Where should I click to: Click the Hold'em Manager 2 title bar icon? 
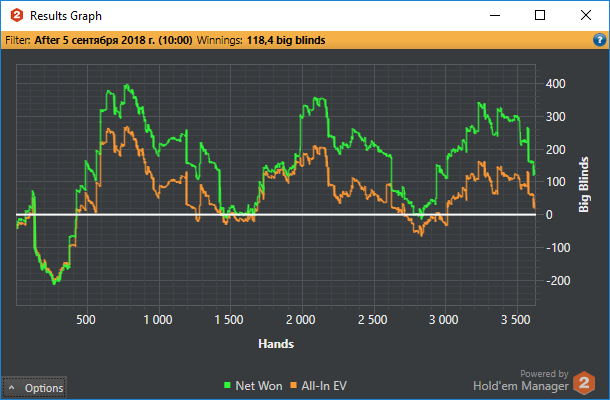point(17,16)
